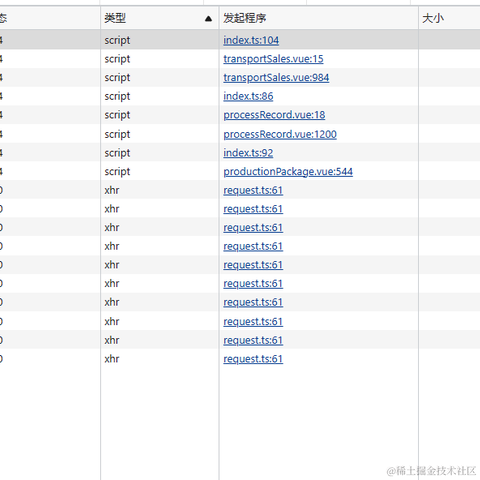Select script type cell in index.ts:86 row
Screen dimensions: 480x480
[160, 96]
